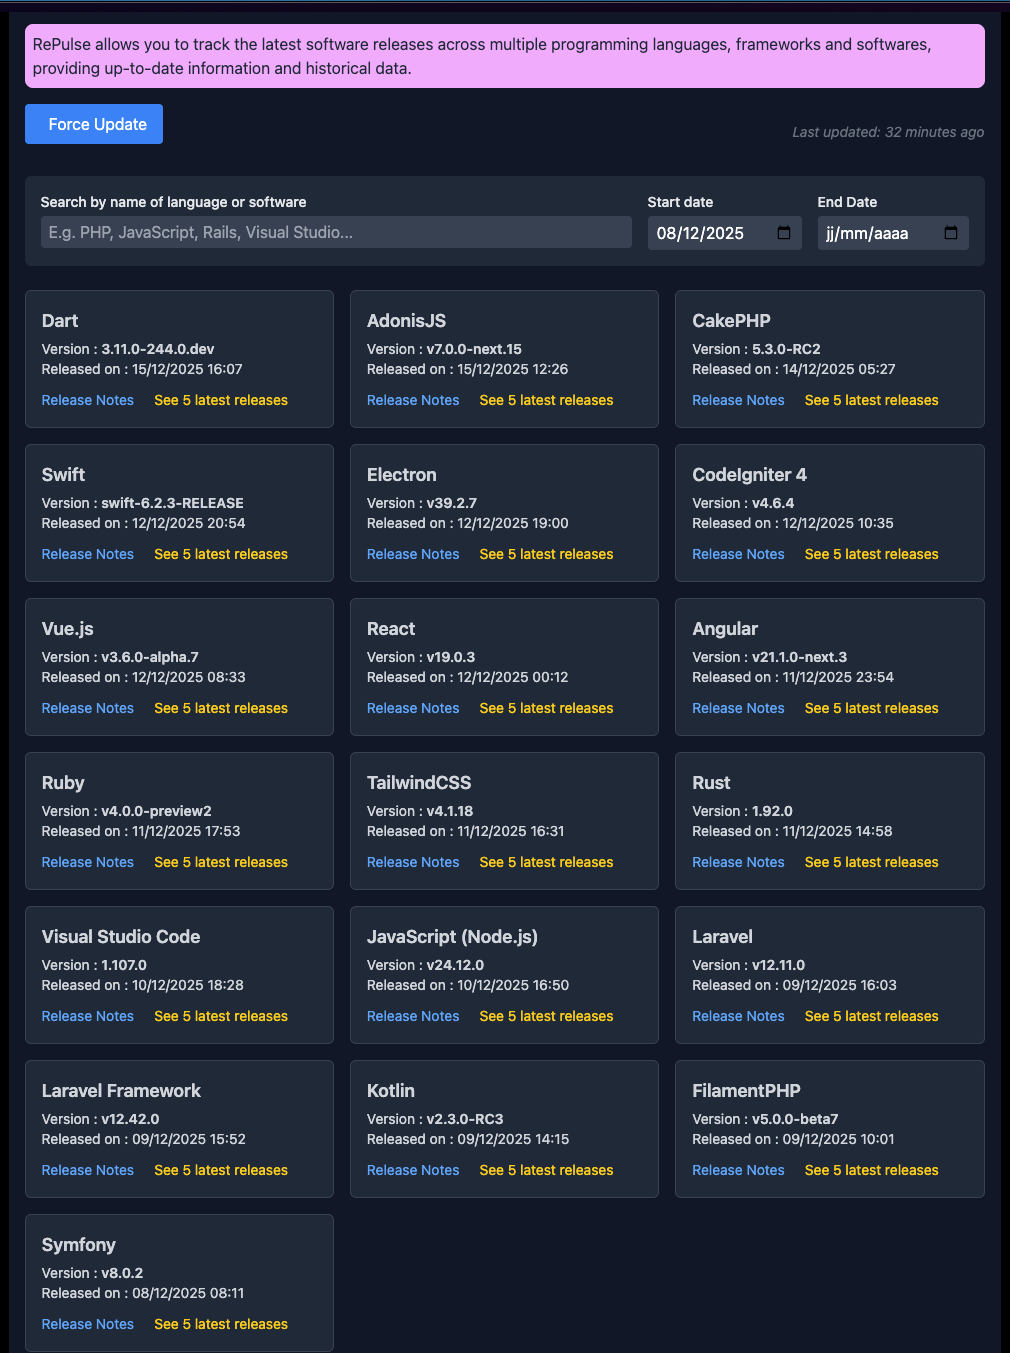
Task: See 5 latest releases for FilamentPHP
Action: [872, 1170]
